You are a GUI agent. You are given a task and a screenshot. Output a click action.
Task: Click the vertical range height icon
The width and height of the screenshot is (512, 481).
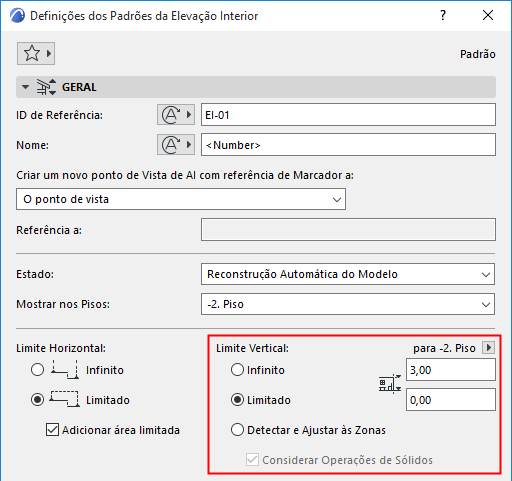click(x=390, y=384)
